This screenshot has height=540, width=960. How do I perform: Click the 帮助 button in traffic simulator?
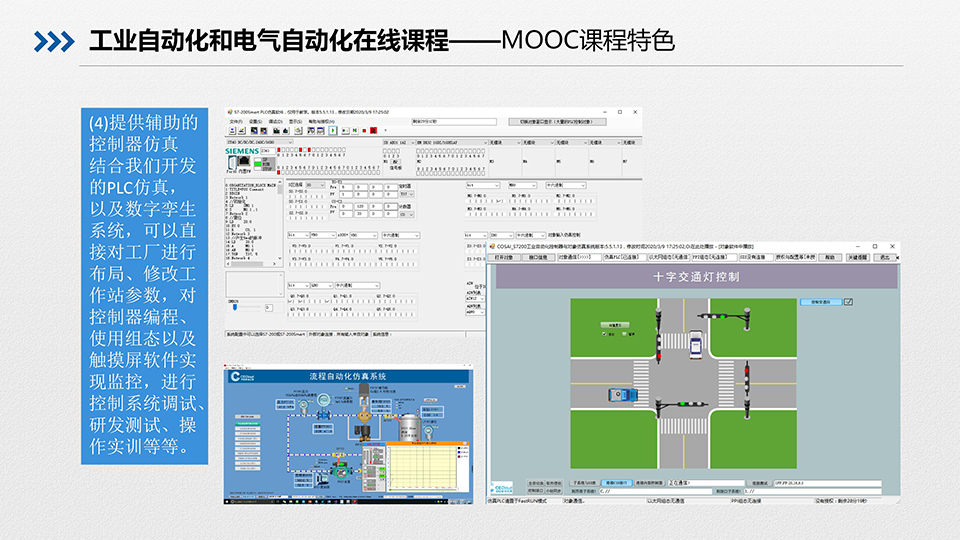tap(830, 257)
